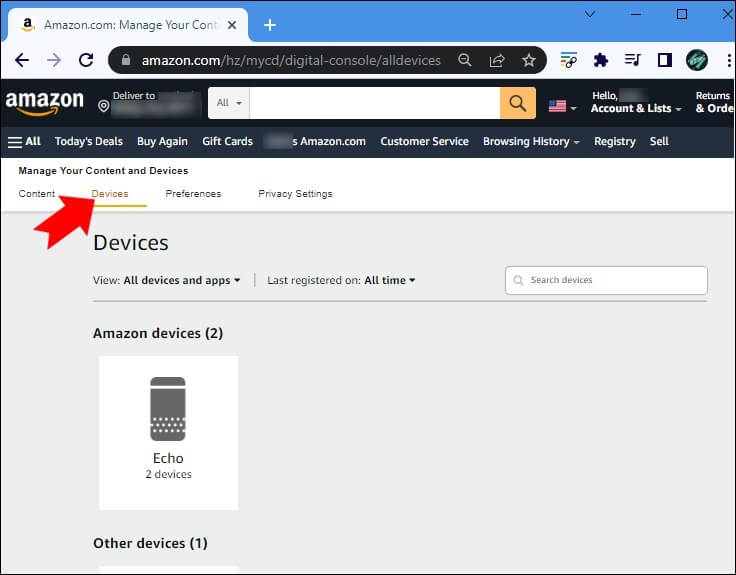Click the Other devices (1) heading
736x575 pixels.
[x=150, y=543]
